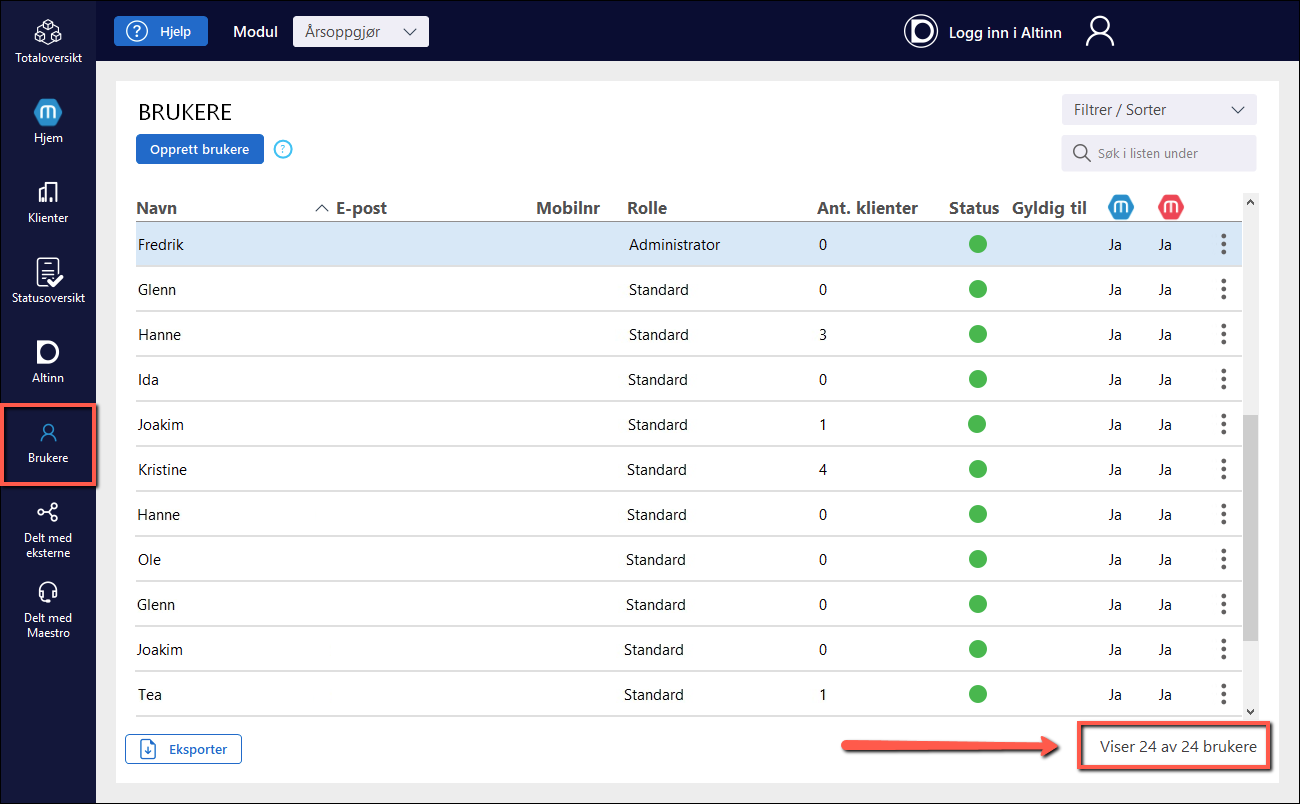
Task: Open three-dot menu for Fredrik row
Action: [1223, 244]
